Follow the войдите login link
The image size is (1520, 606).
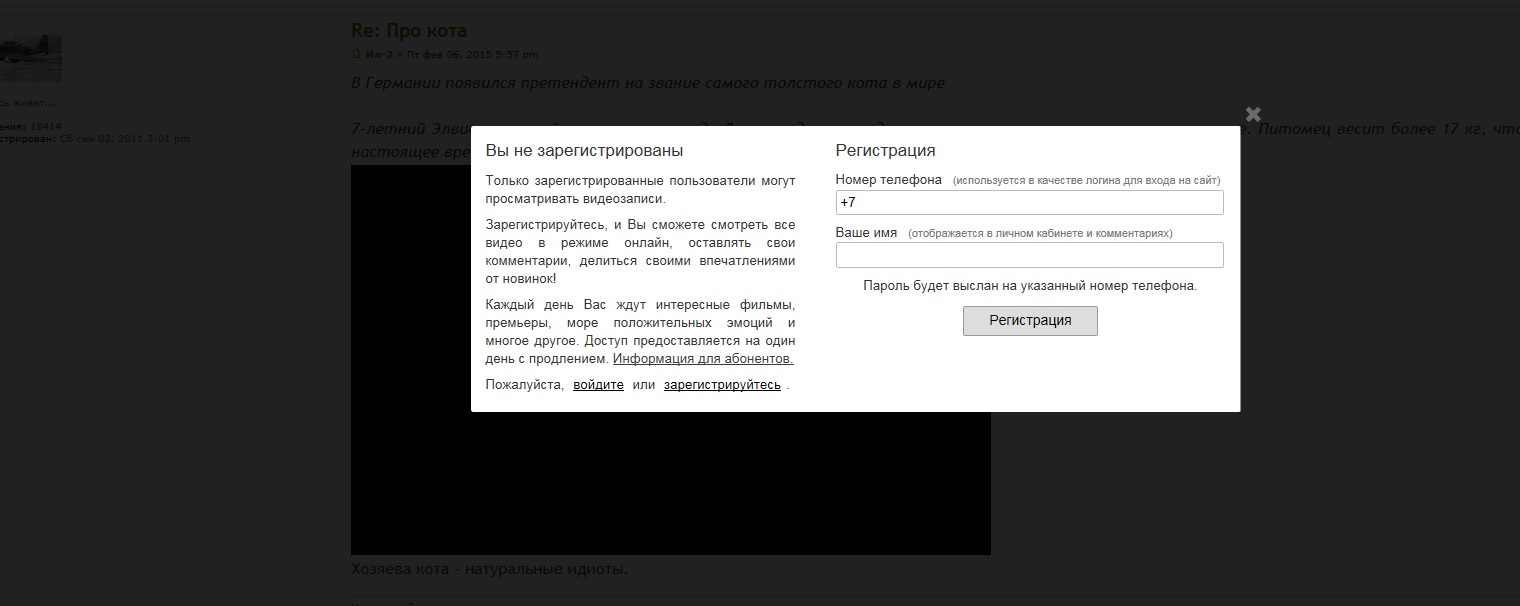point(598,385)
